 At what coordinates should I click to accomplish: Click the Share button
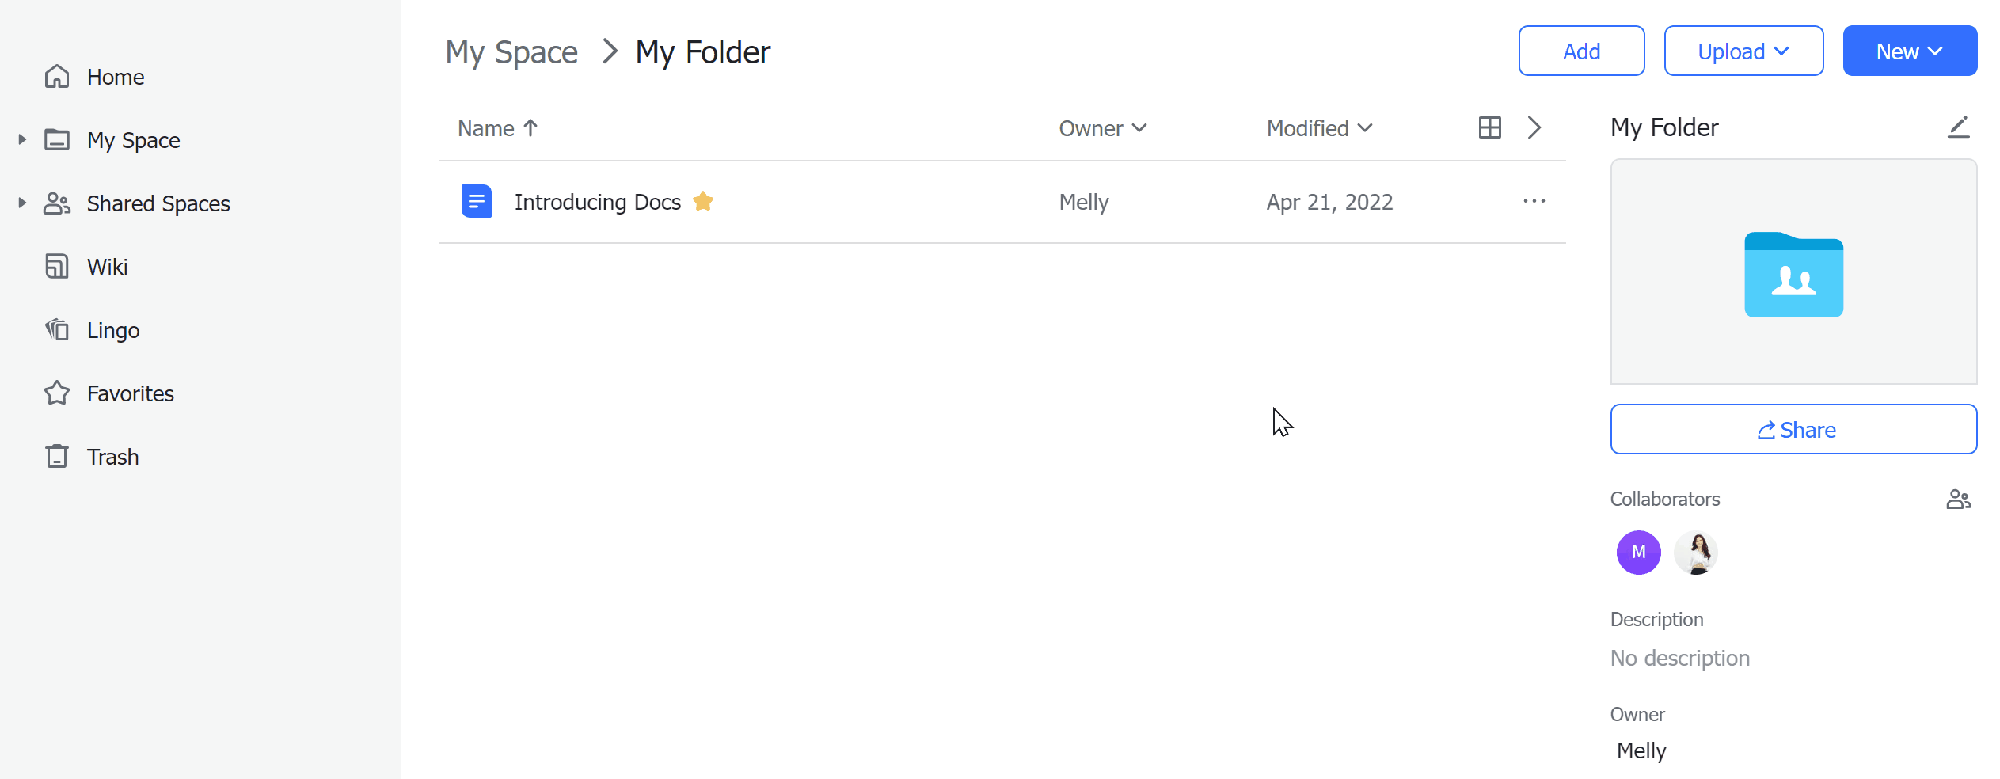1793,430
